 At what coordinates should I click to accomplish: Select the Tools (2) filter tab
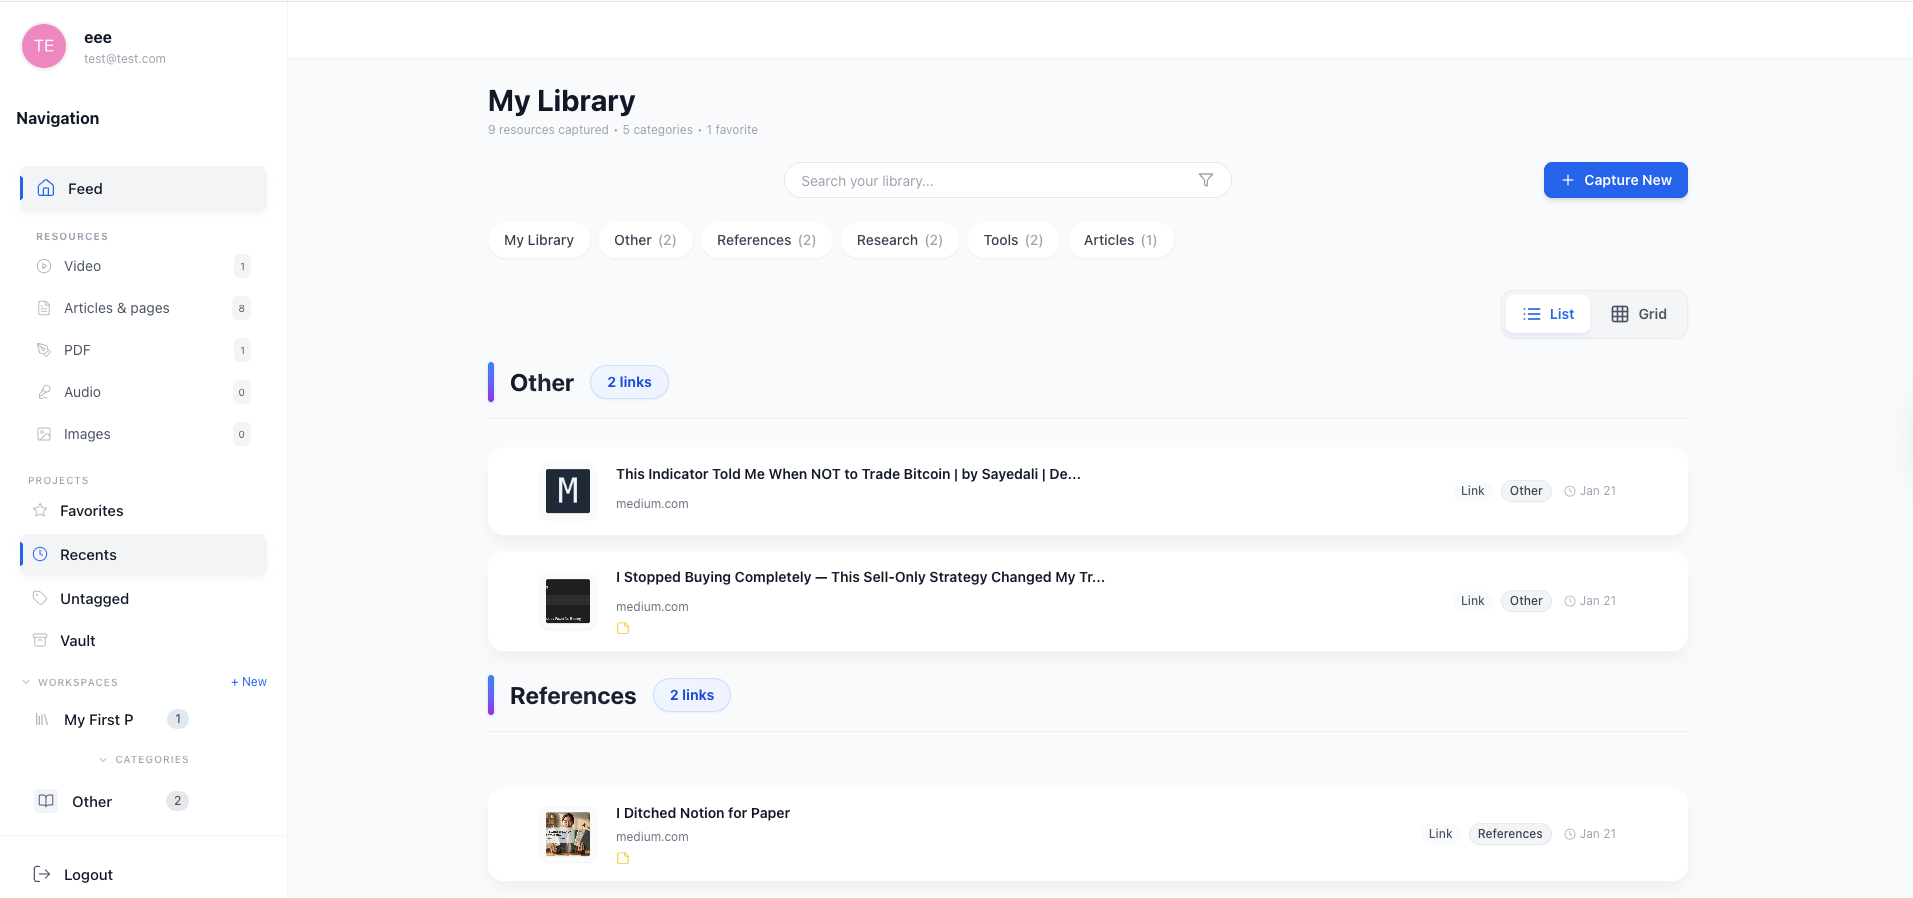(x=1013, y=240)
